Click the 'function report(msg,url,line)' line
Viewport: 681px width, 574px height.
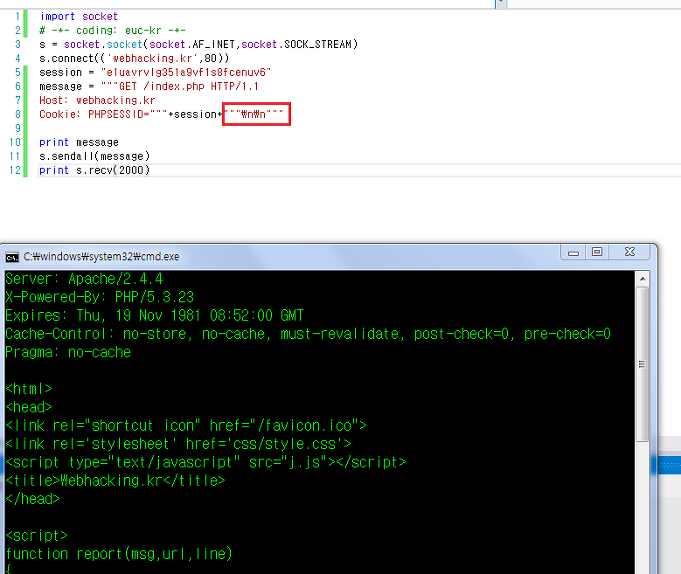pos(119,554)
